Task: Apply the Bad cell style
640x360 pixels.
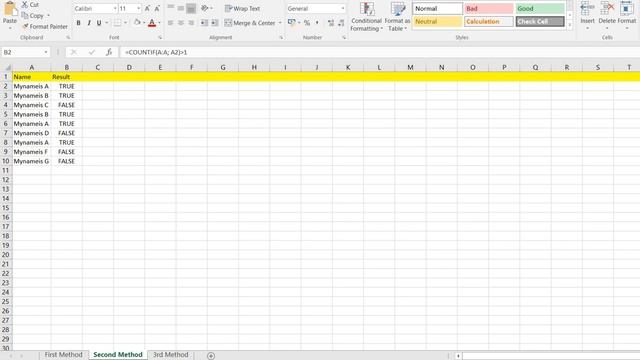Action: [489, 9]
